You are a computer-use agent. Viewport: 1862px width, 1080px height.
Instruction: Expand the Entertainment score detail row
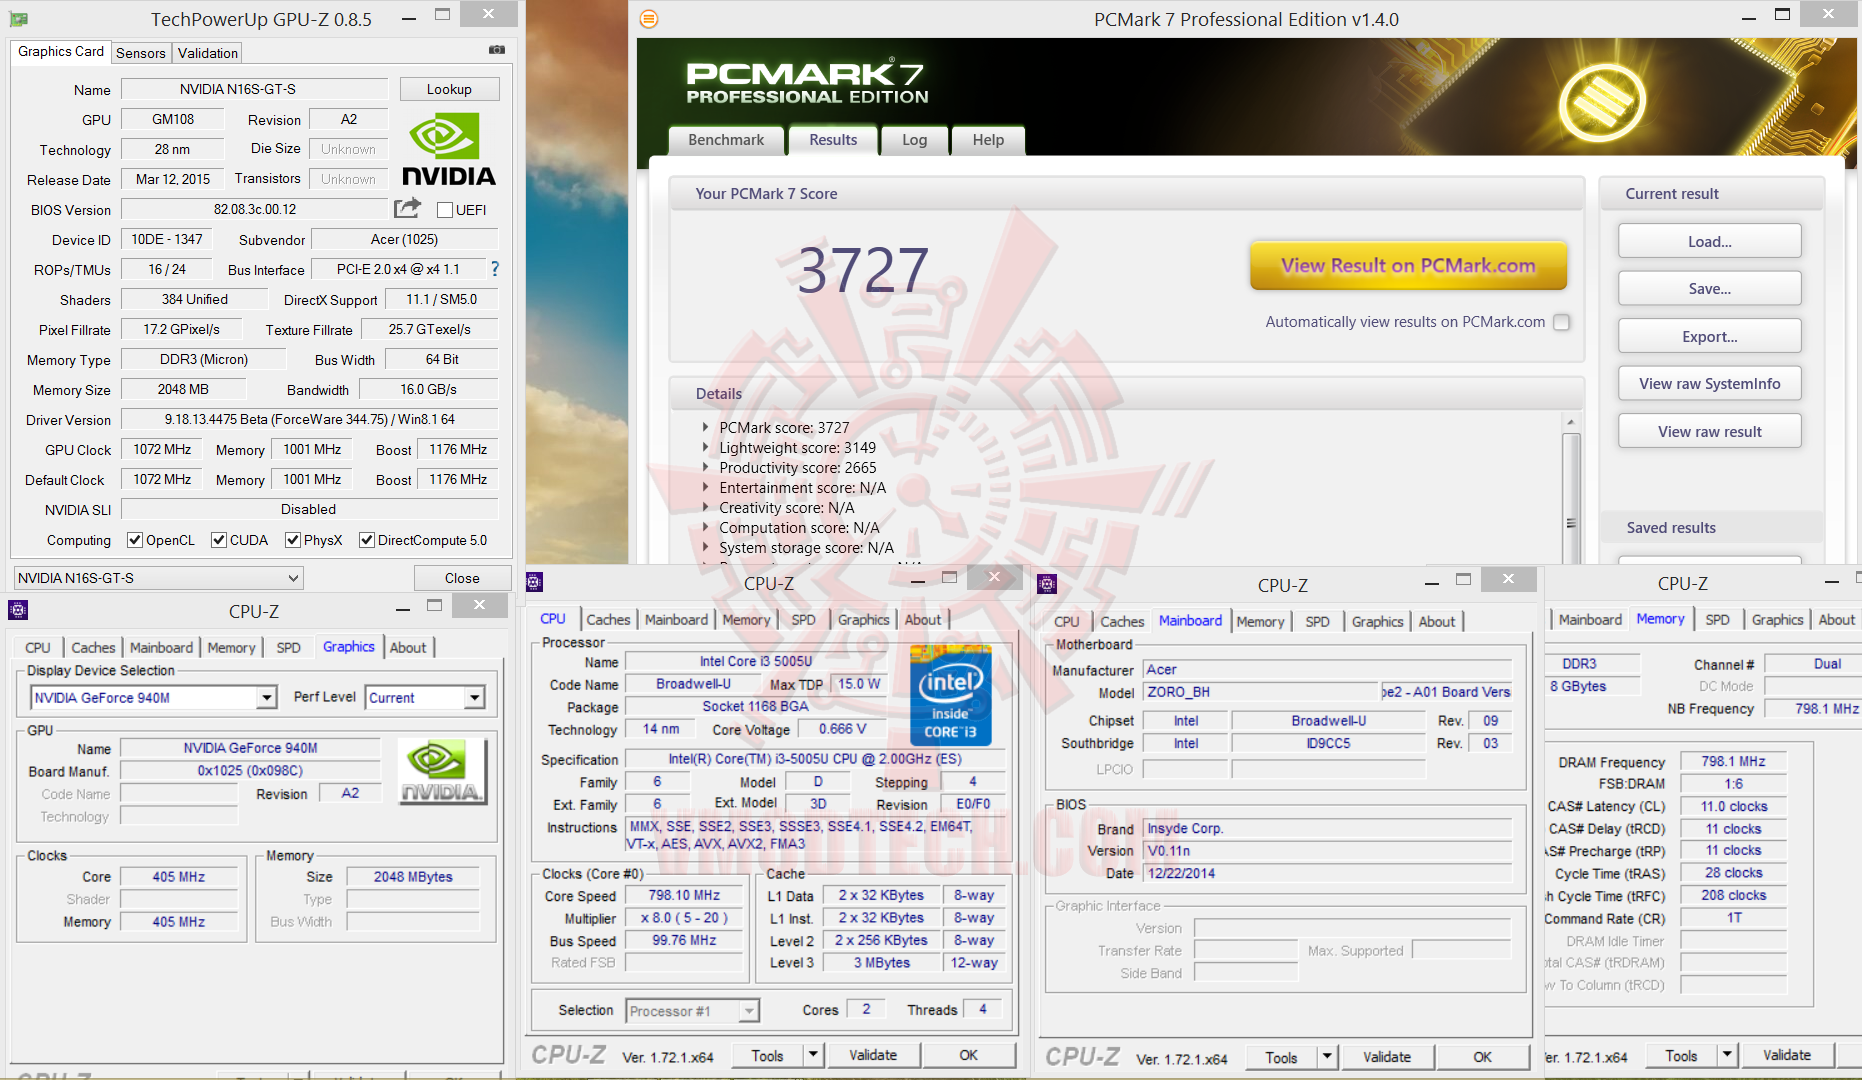(x=707, y=488)
